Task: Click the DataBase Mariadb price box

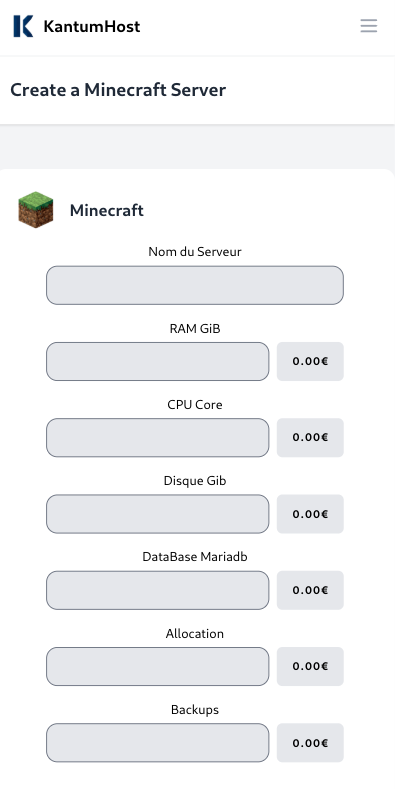Action: click(310, 590)
